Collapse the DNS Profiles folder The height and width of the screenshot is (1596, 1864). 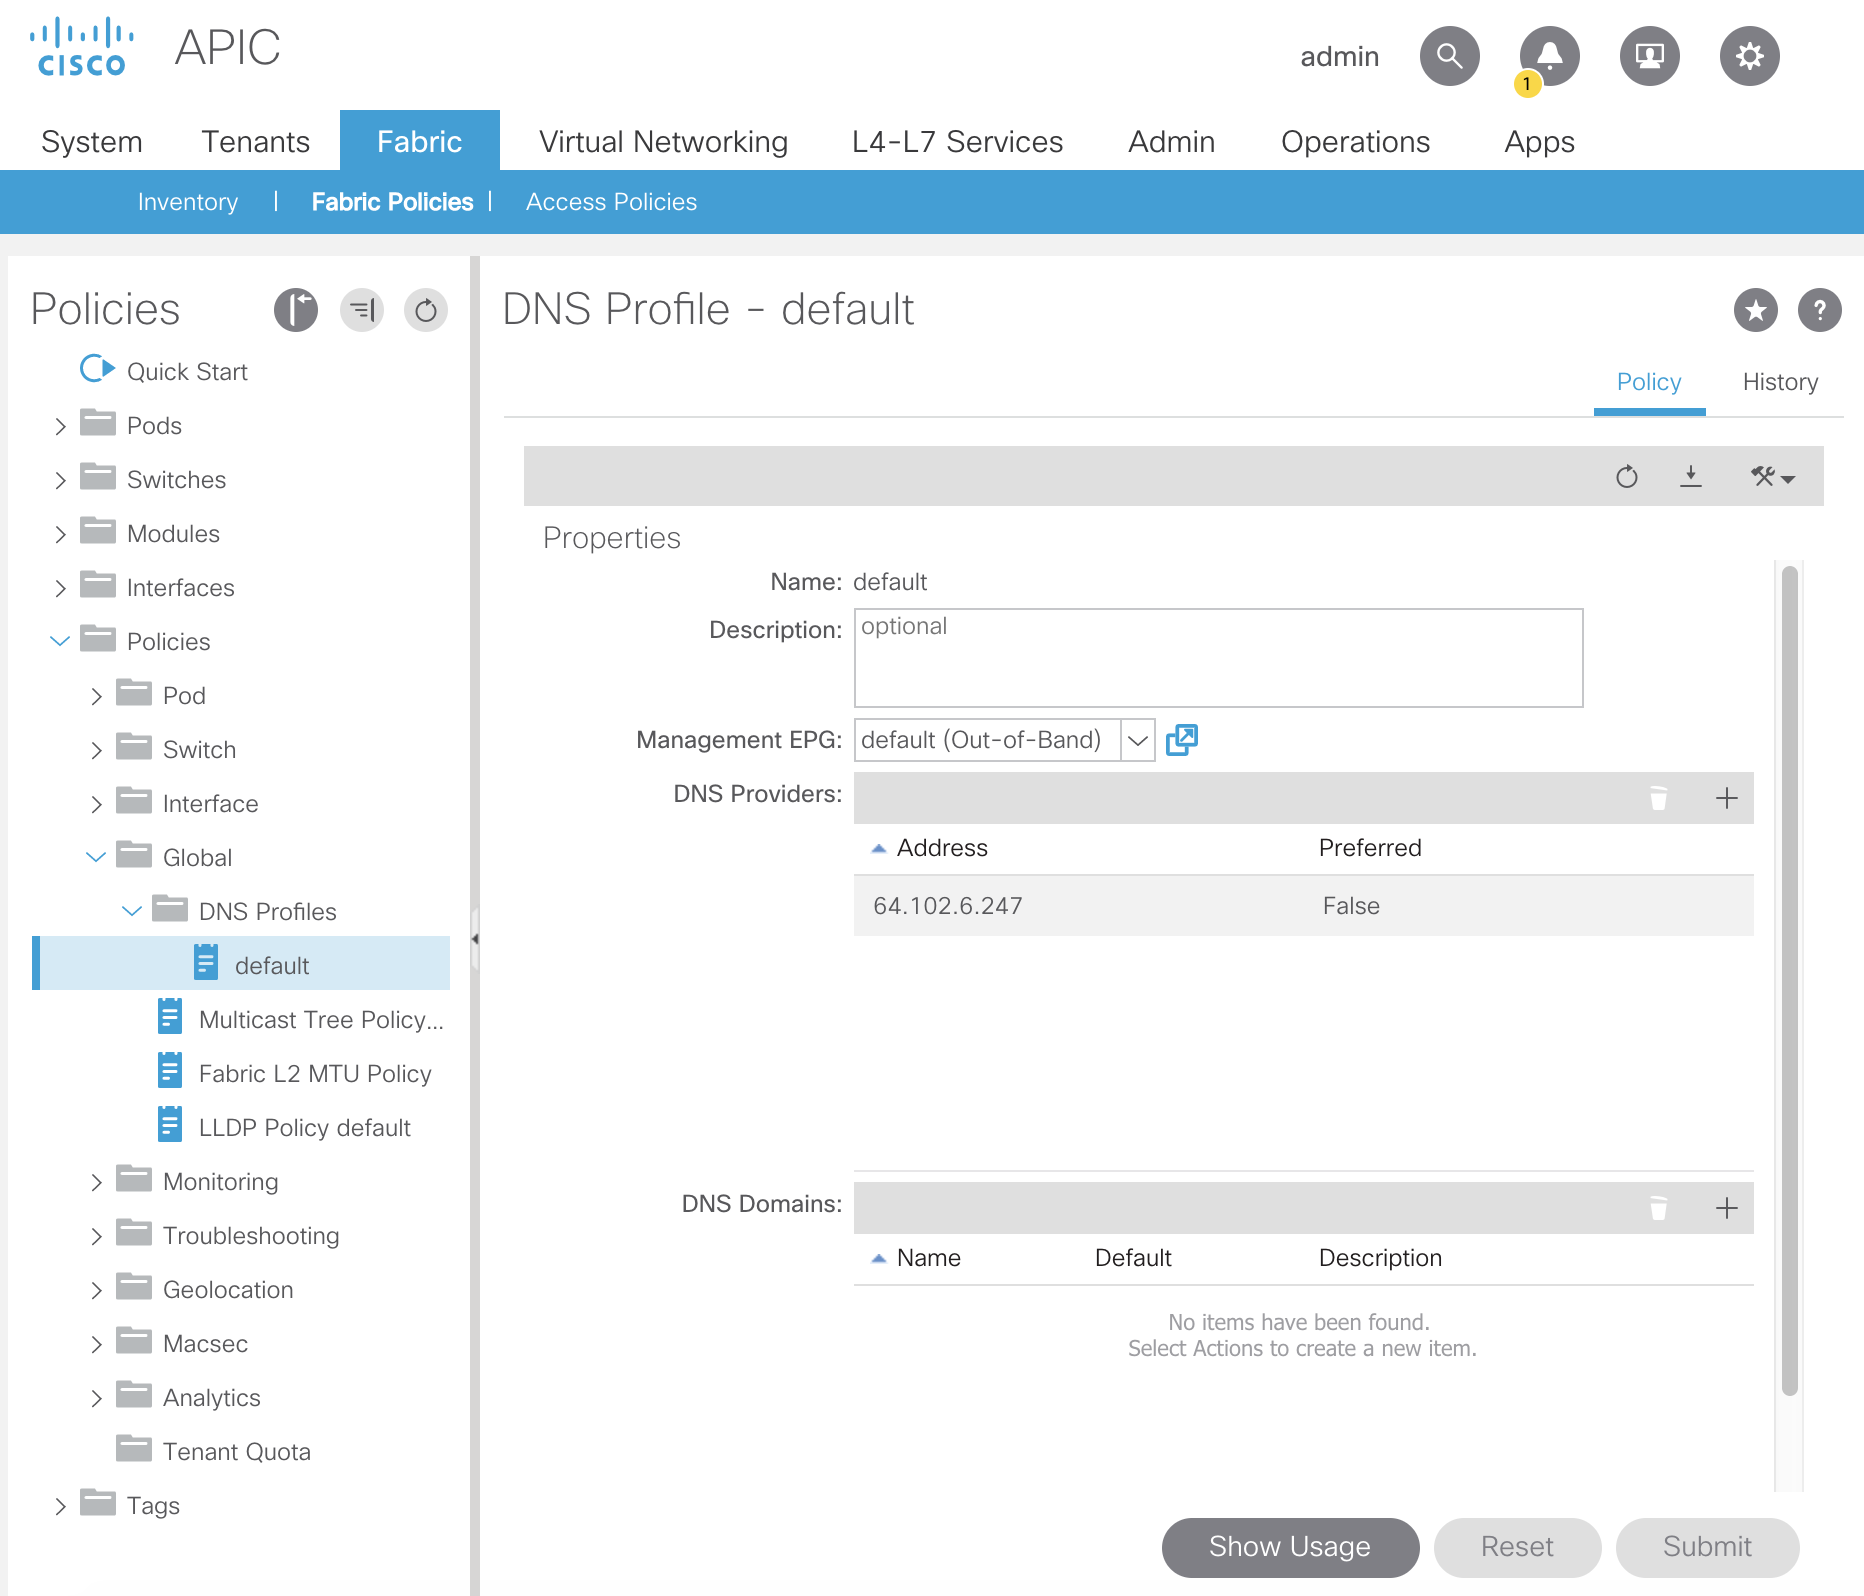(x=132, y=911)
